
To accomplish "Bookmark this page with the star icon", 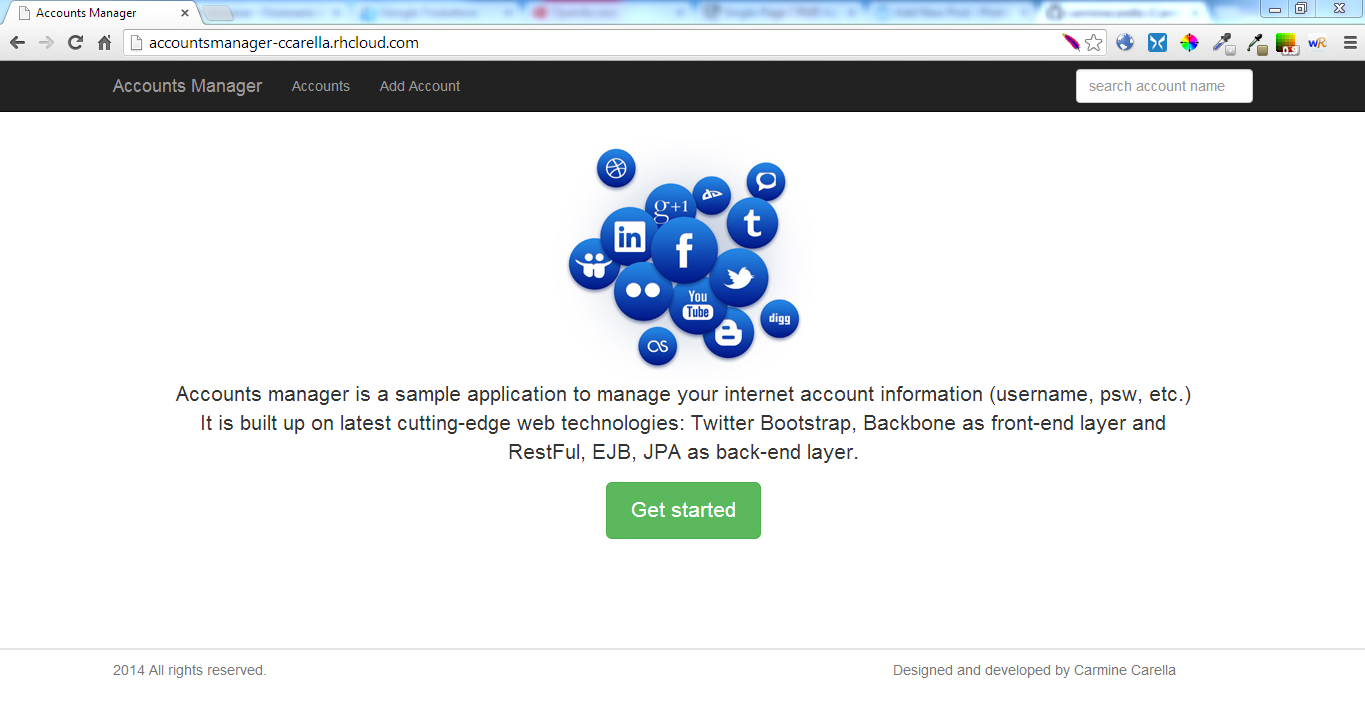I will tap(1093, 43).
